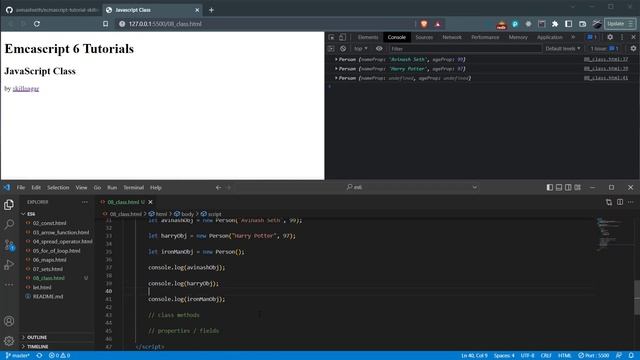Focus the console Filter input

pyautogui.click(x=465, y=49)
